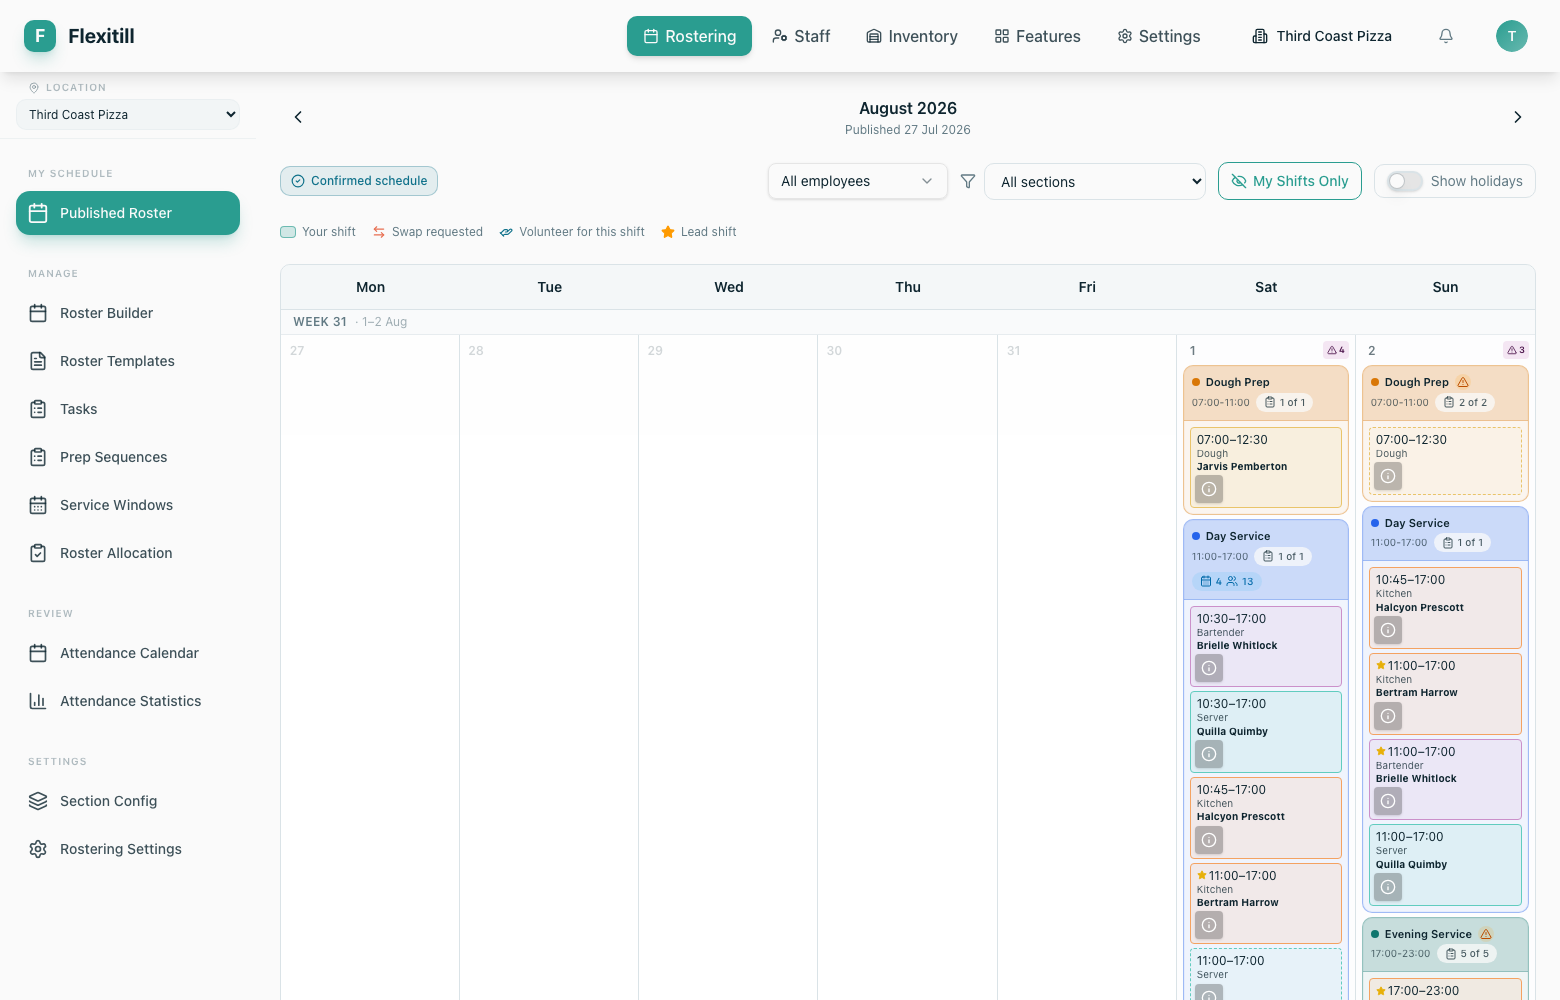
Task: Go to the previous month
Action: [298, 117]
